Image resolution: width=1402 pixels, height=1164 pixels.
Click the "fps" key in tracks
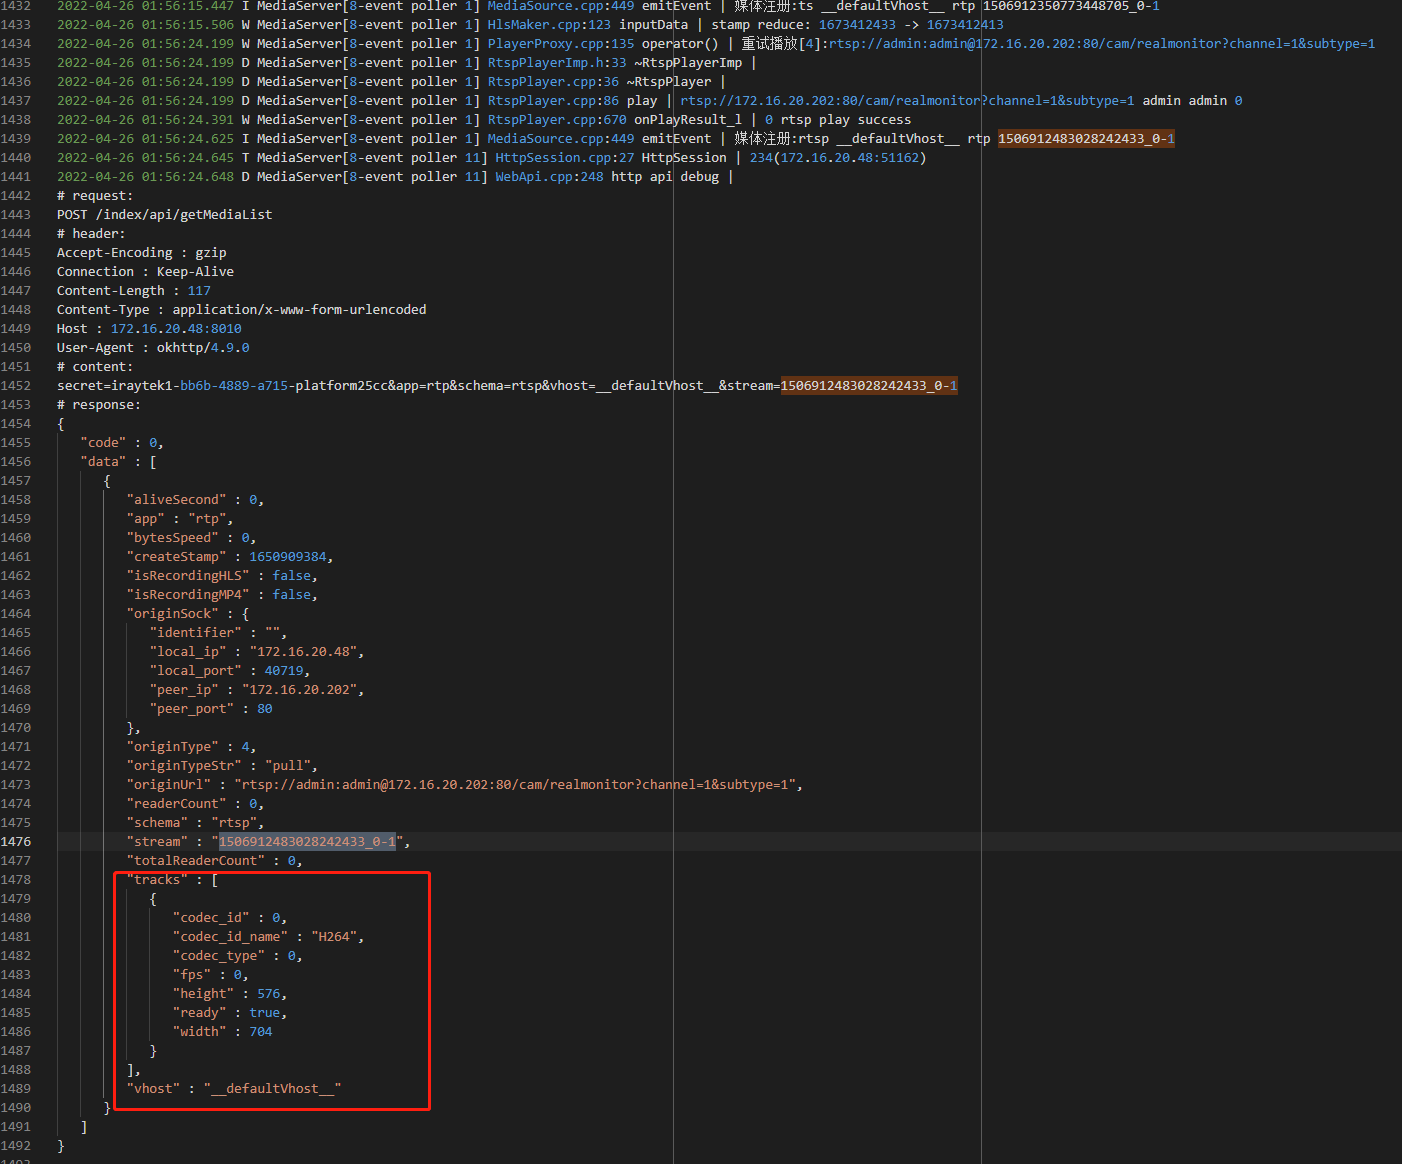pos(192,975)
